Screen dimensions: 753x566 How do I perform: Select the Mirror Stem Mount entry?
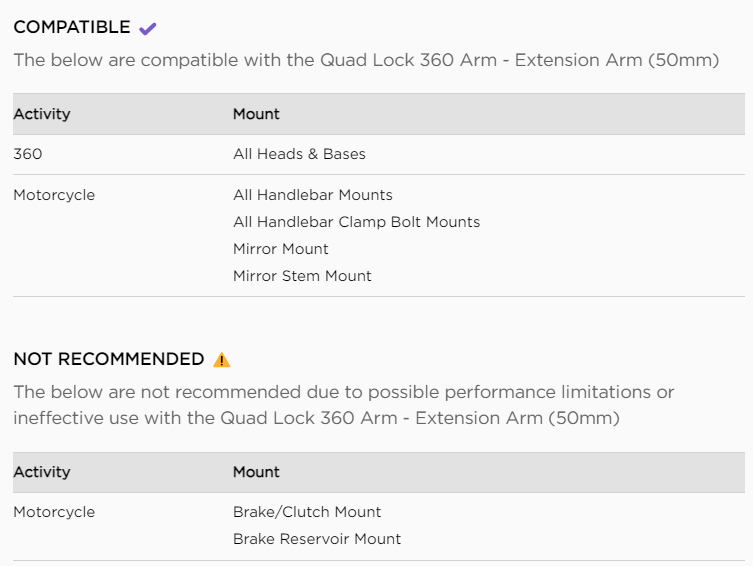click(302, 276)
